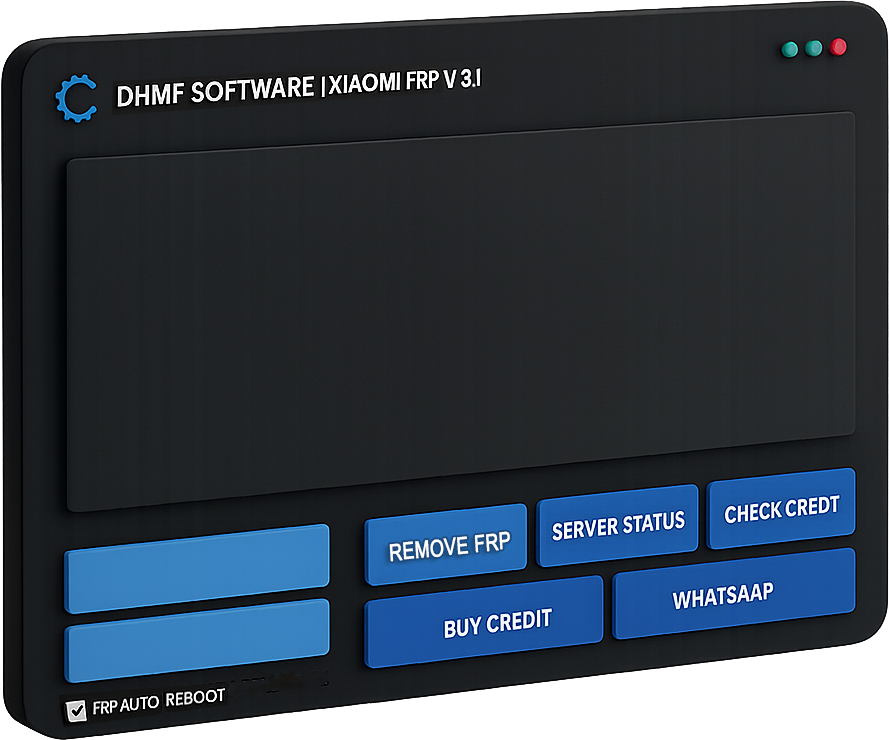Screen dimensions: 889x740
Task: Click the upper blue field at bottom left
Action: 197,568
